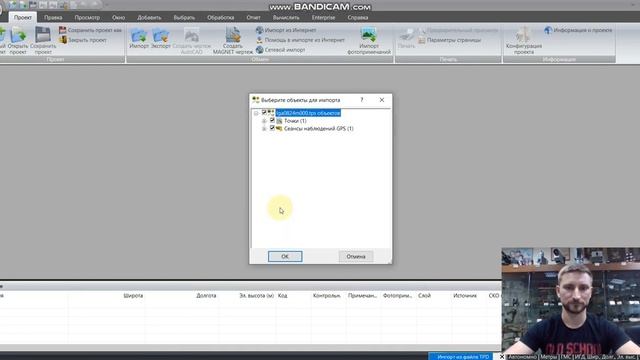Expand the Точки (1) node
Screen dimensions: 640x360
[264, 121]
